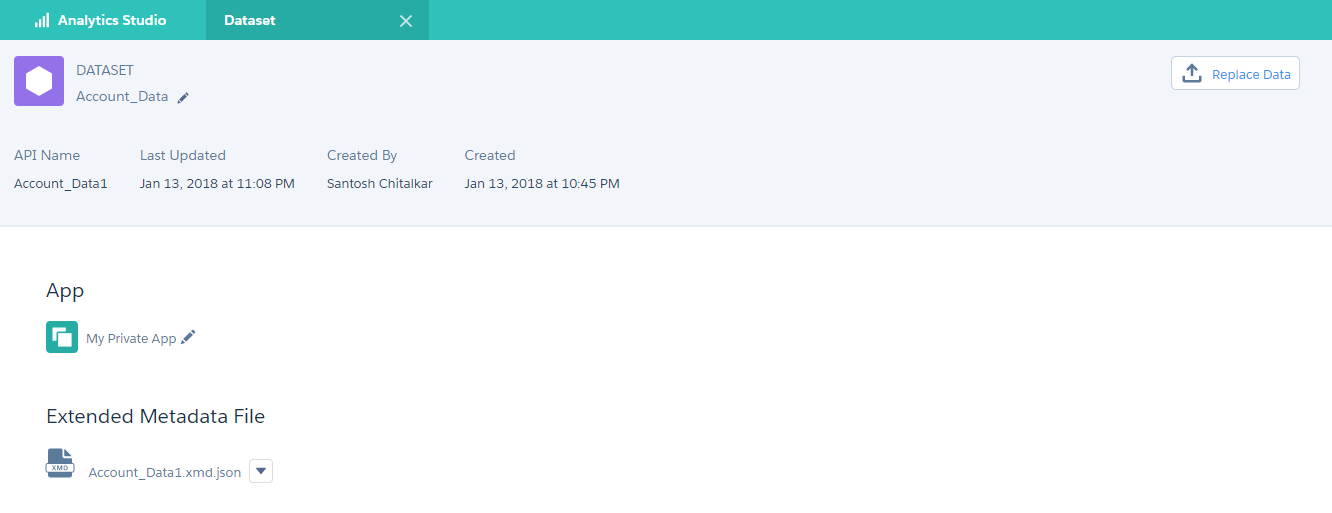Select the API name value Account_Data1
1332x513 pixels.
[x=61, y=184]
